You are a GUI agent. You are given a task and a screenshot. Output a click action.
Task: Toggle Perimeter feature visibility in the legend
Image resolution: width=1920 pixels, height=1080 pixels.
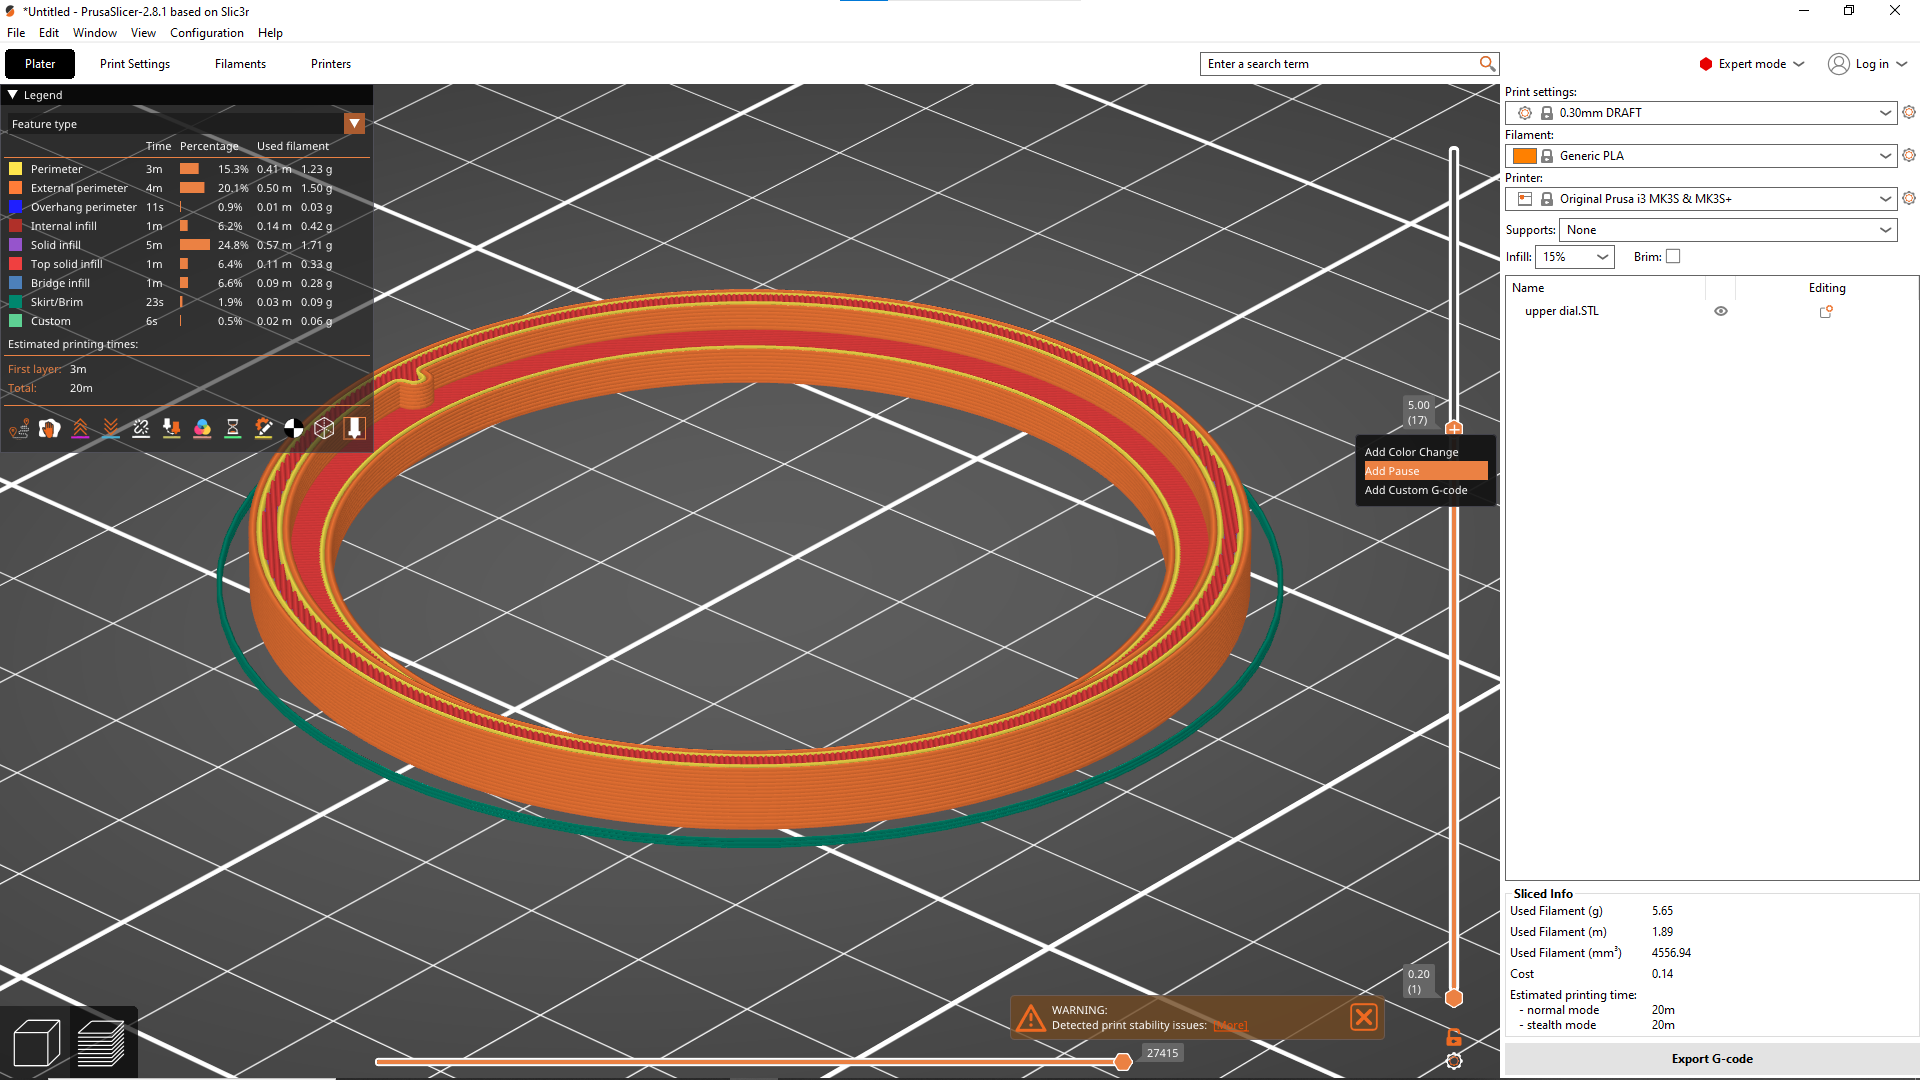57,169
